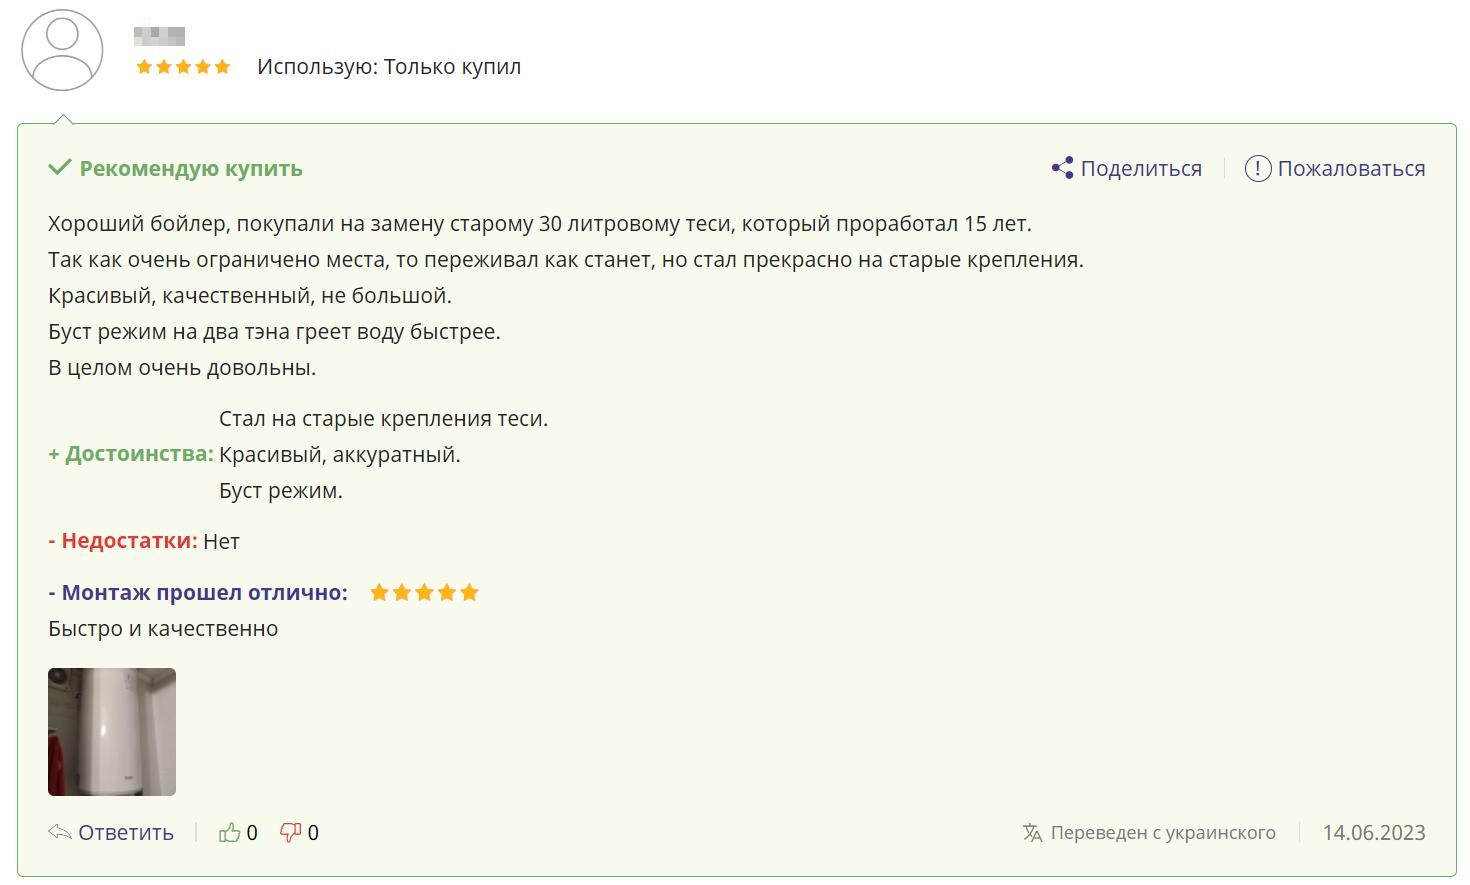Click the reply arrow icon
The image size is (1470, 885).
(x=60, y=832)
